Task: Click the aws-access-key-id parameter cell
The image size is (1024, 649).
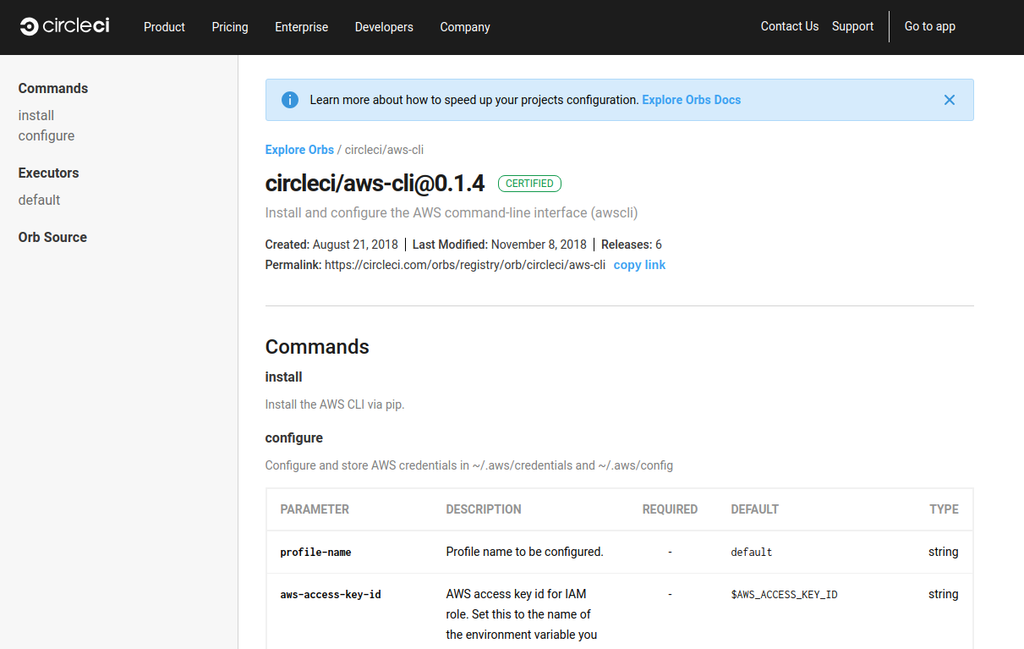Action: tap(330, 594)
